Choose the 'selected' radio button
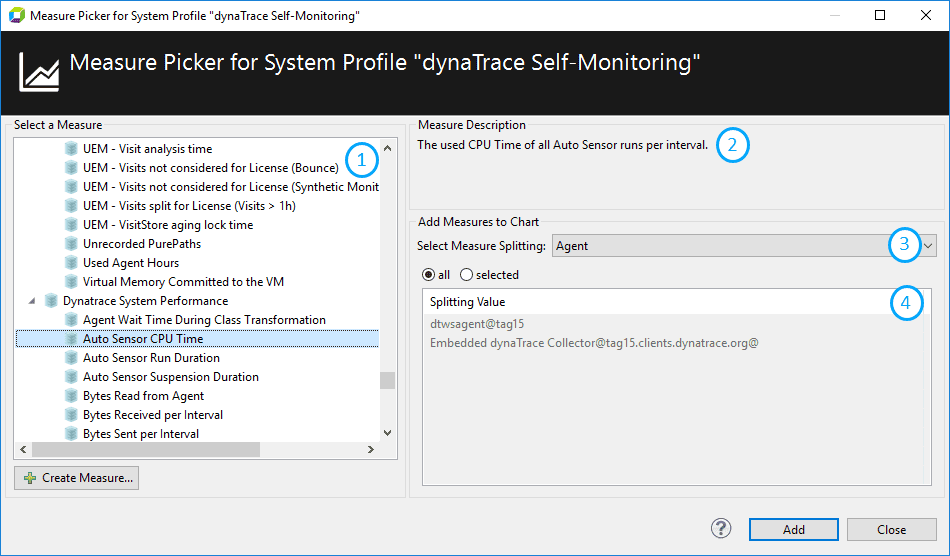 point(466,275)
